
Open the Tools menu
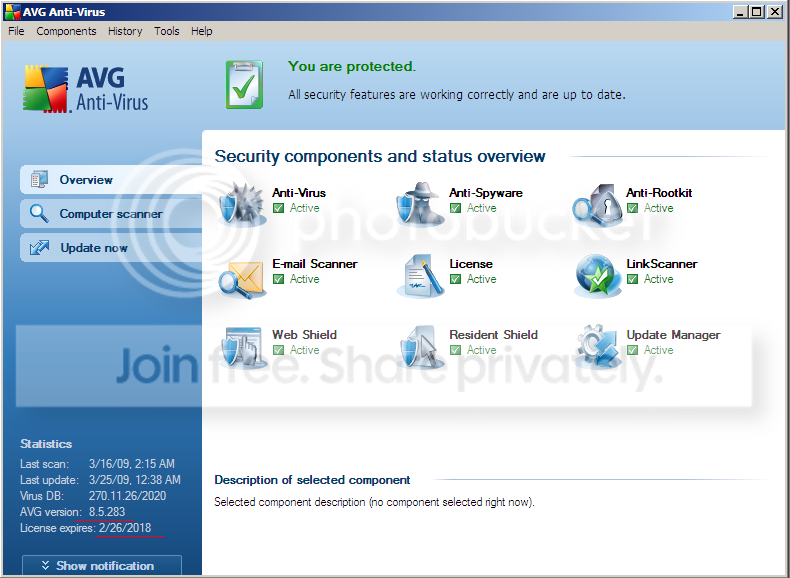(x=167, y=31)
